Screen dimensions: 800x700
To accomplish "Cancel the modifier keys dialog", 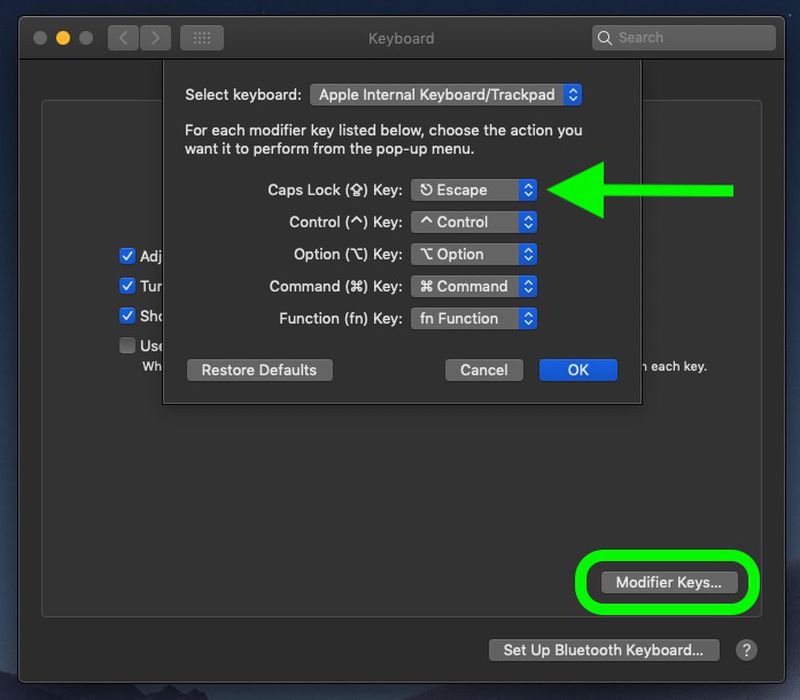I will (x=484, y=370).
